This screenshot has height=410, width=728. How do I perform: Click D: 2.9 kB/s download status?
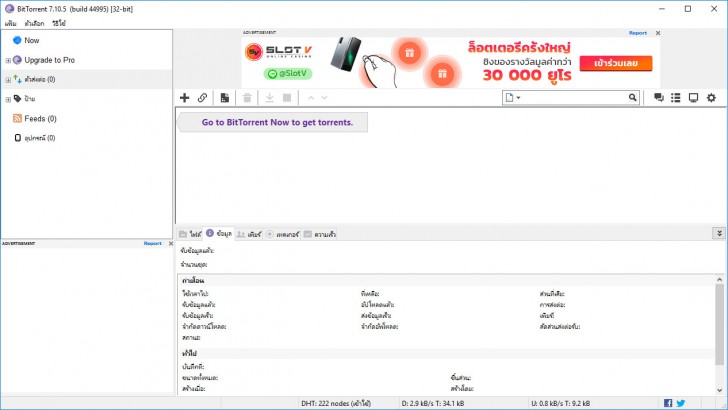(433, 403)
